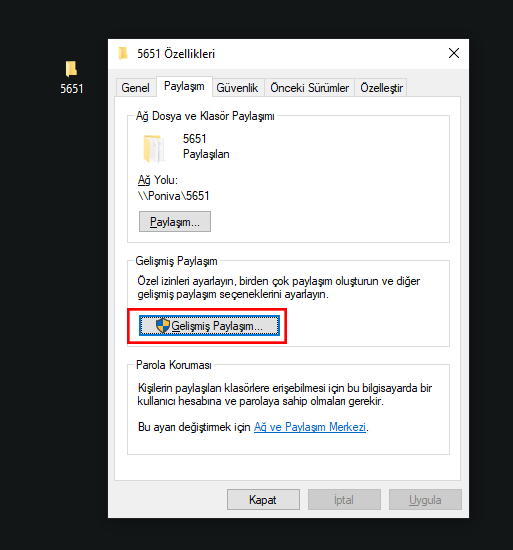Select the Paylaşım tab
The image size is (513, 550).
pos(184,86)
